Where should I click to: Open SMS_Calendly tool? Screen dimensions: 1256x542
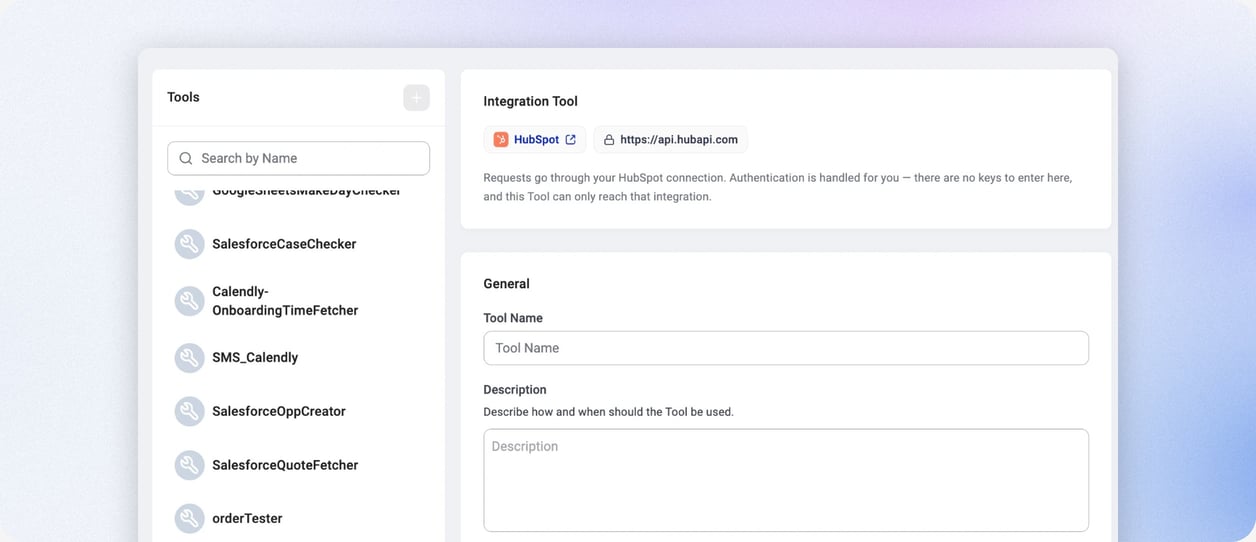pyautogui.click(x=255, y=358)
